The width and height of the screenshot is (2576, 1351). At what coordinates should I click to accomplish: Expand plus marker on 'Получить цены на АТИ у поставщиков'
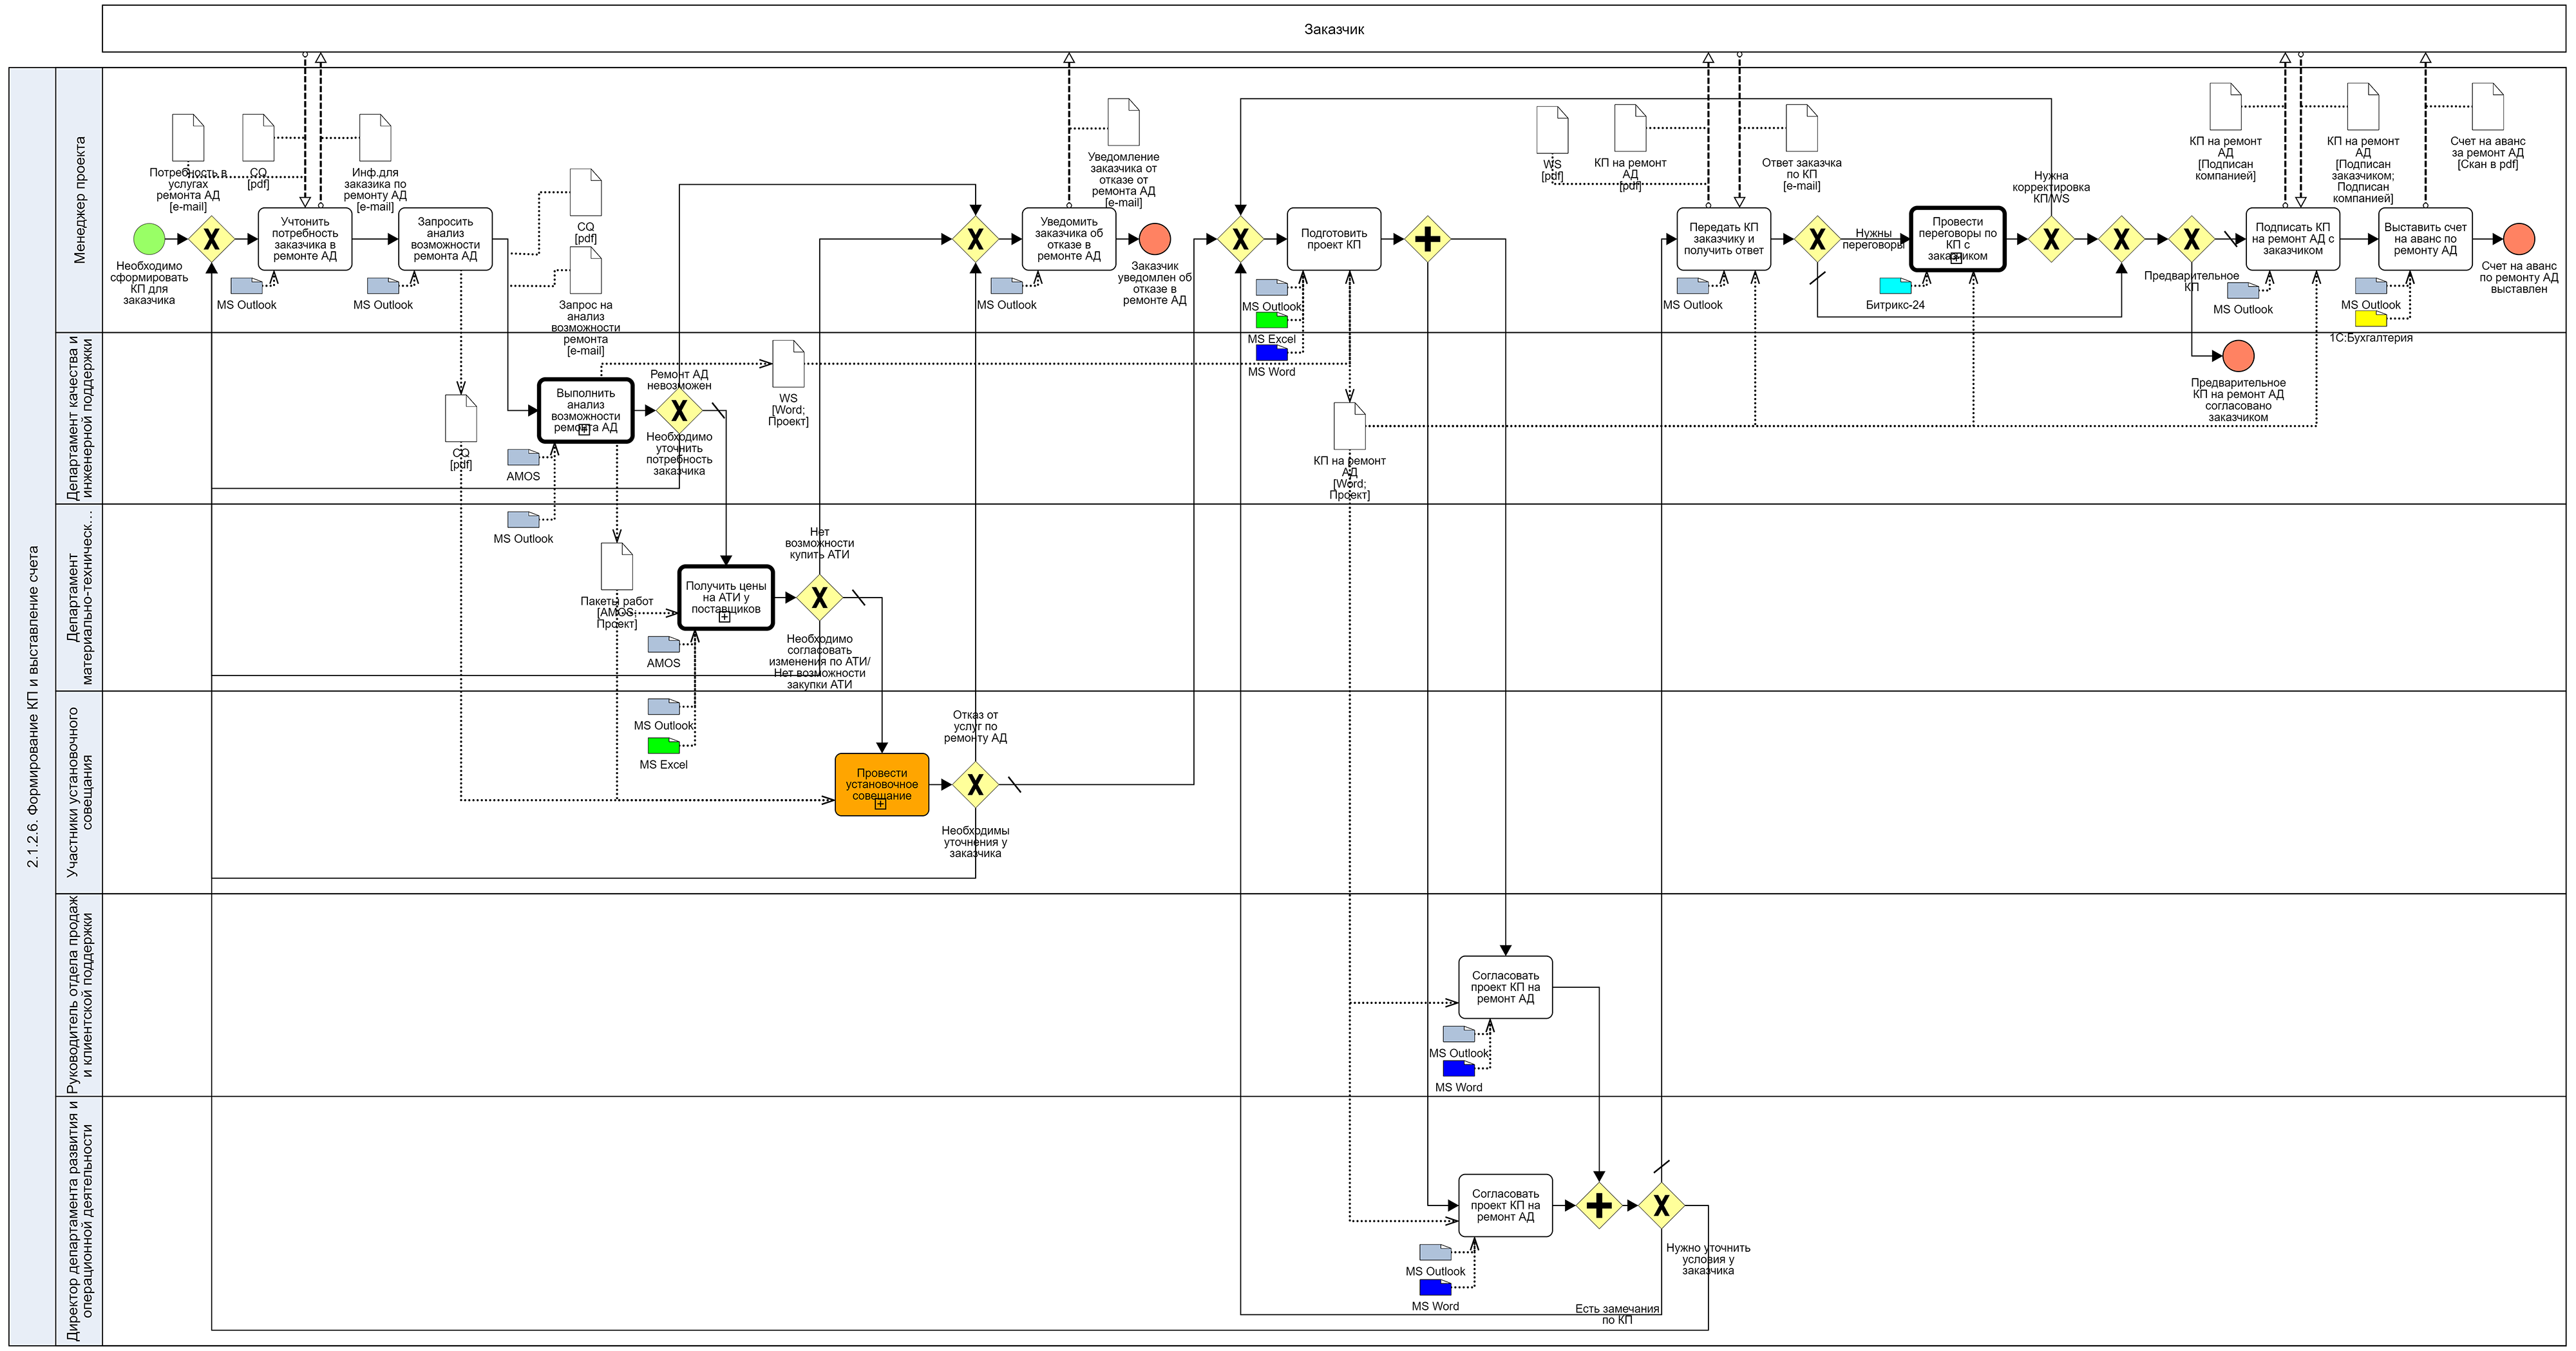(x=725, y=617)
